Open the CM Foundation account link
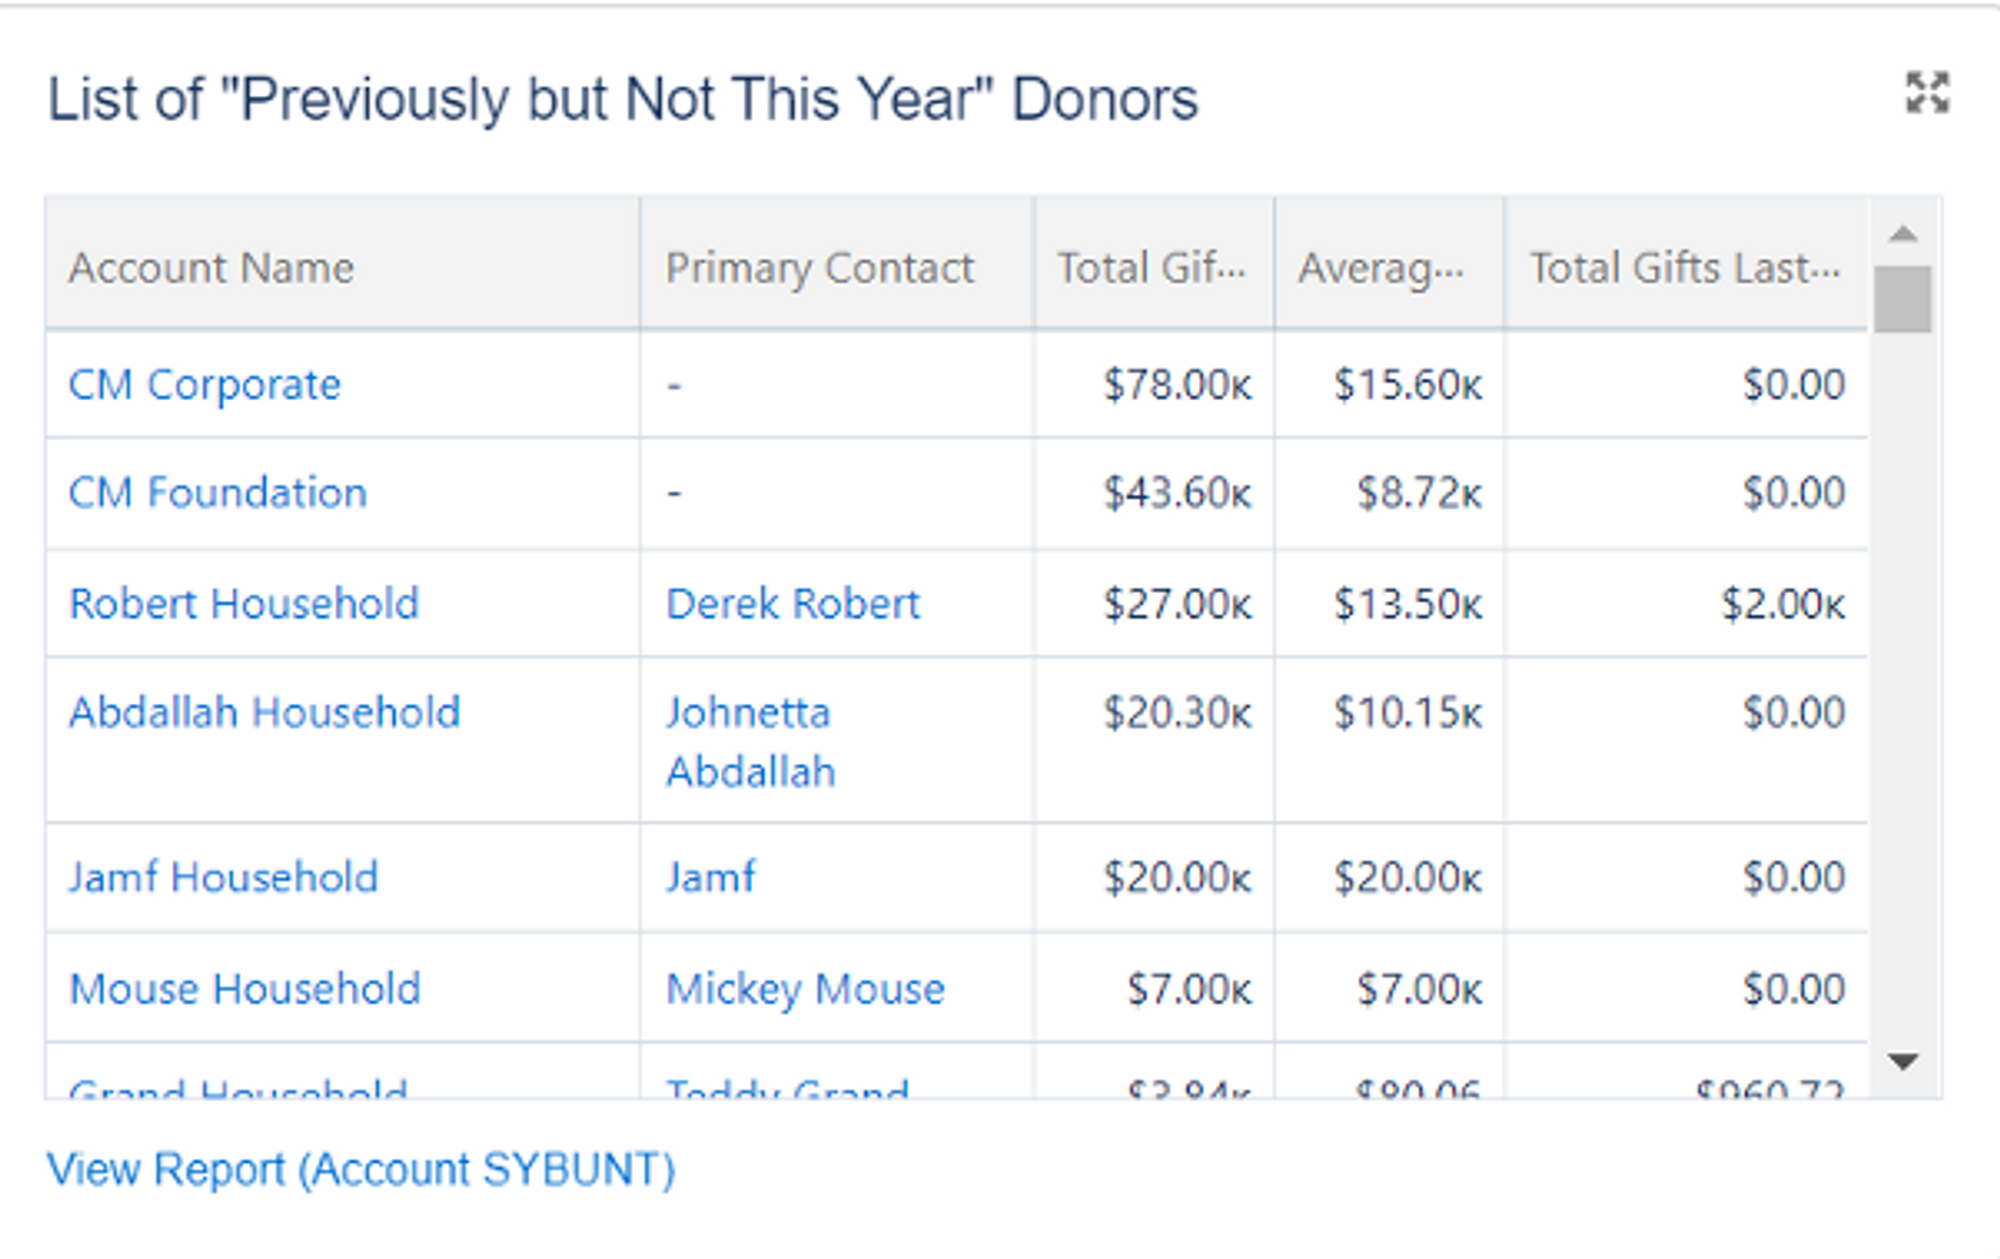2000x1259 pixels. pos(217,493)
